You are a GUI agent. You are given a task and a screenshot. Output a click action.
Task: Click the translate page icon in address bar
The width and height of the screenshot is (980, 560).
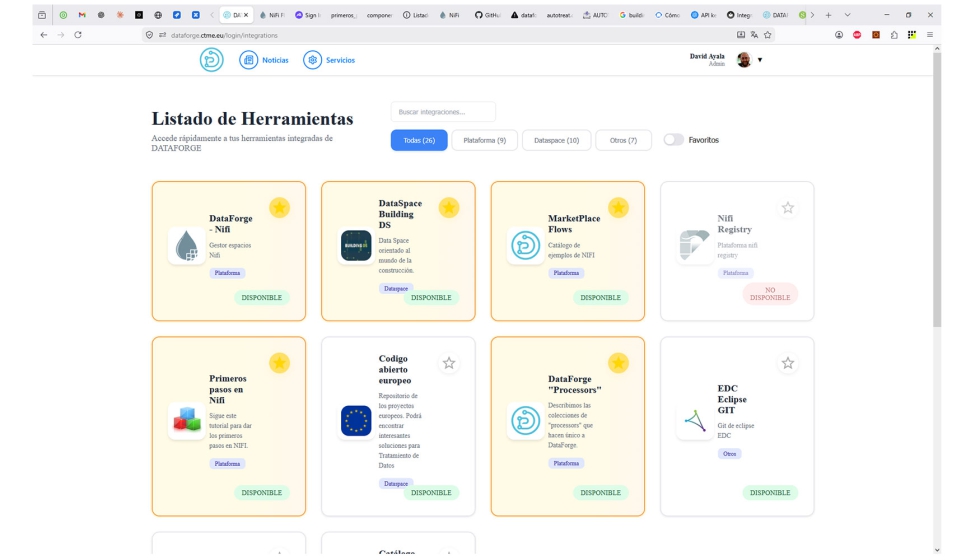click(x=754, y=35)
